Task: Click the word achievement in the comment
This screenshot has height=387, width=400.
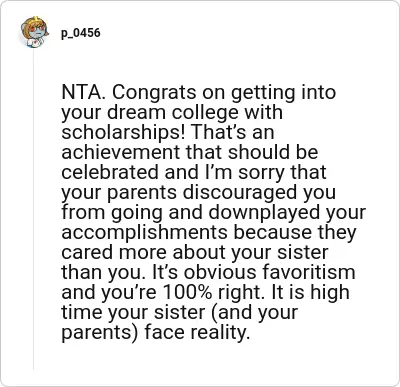Action: [x=121, y=152]
